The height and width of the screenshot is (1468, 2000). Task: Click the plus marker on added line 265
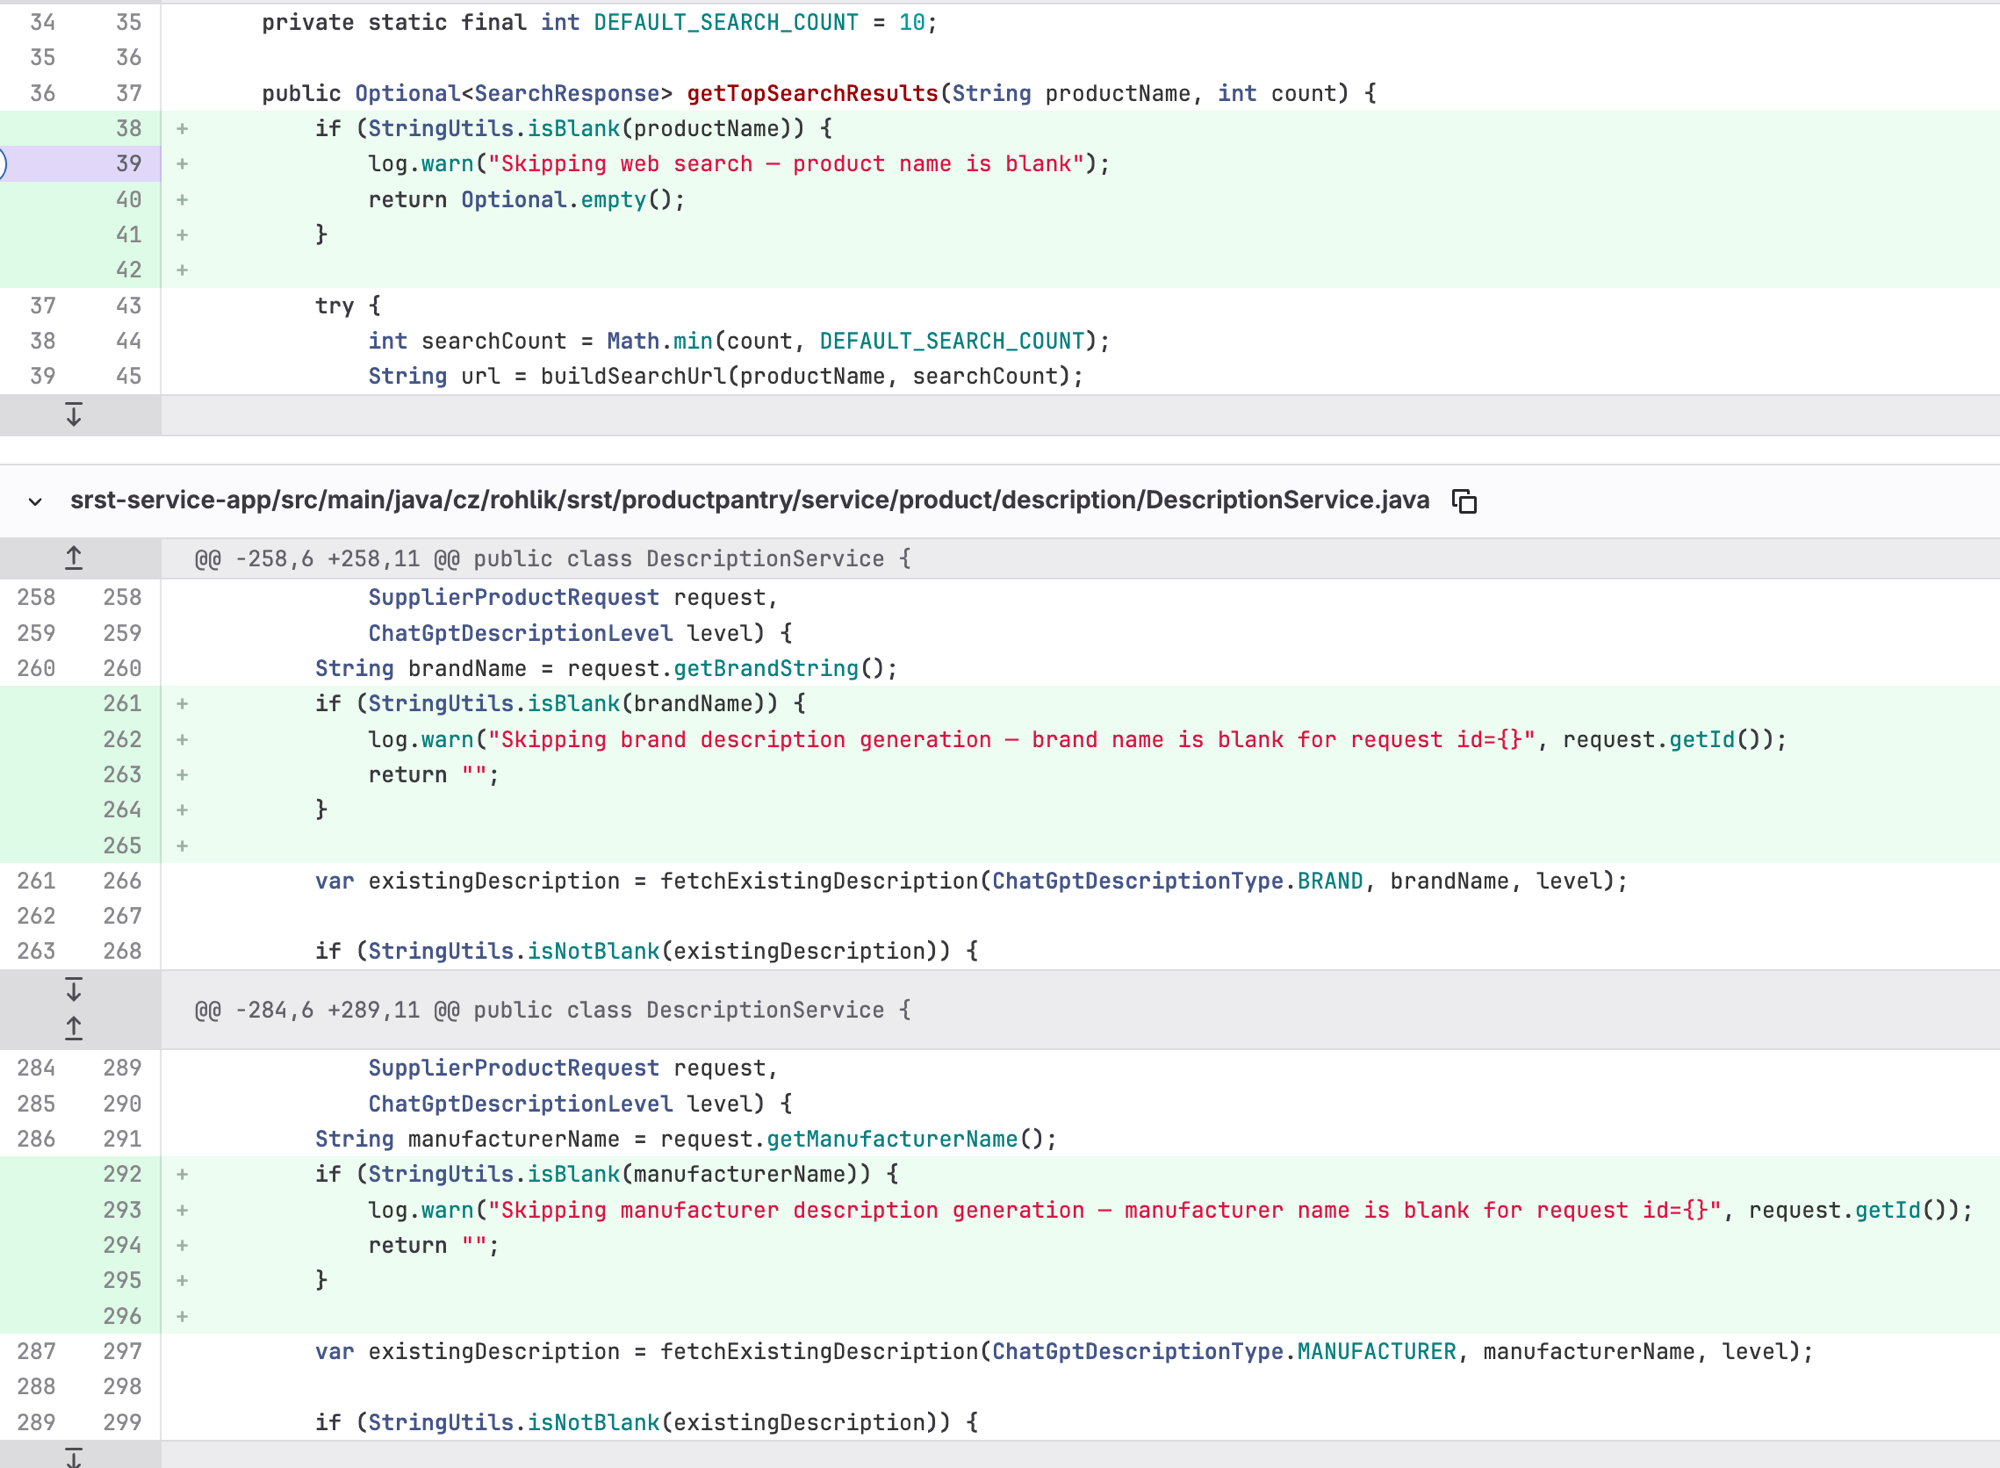182,846
